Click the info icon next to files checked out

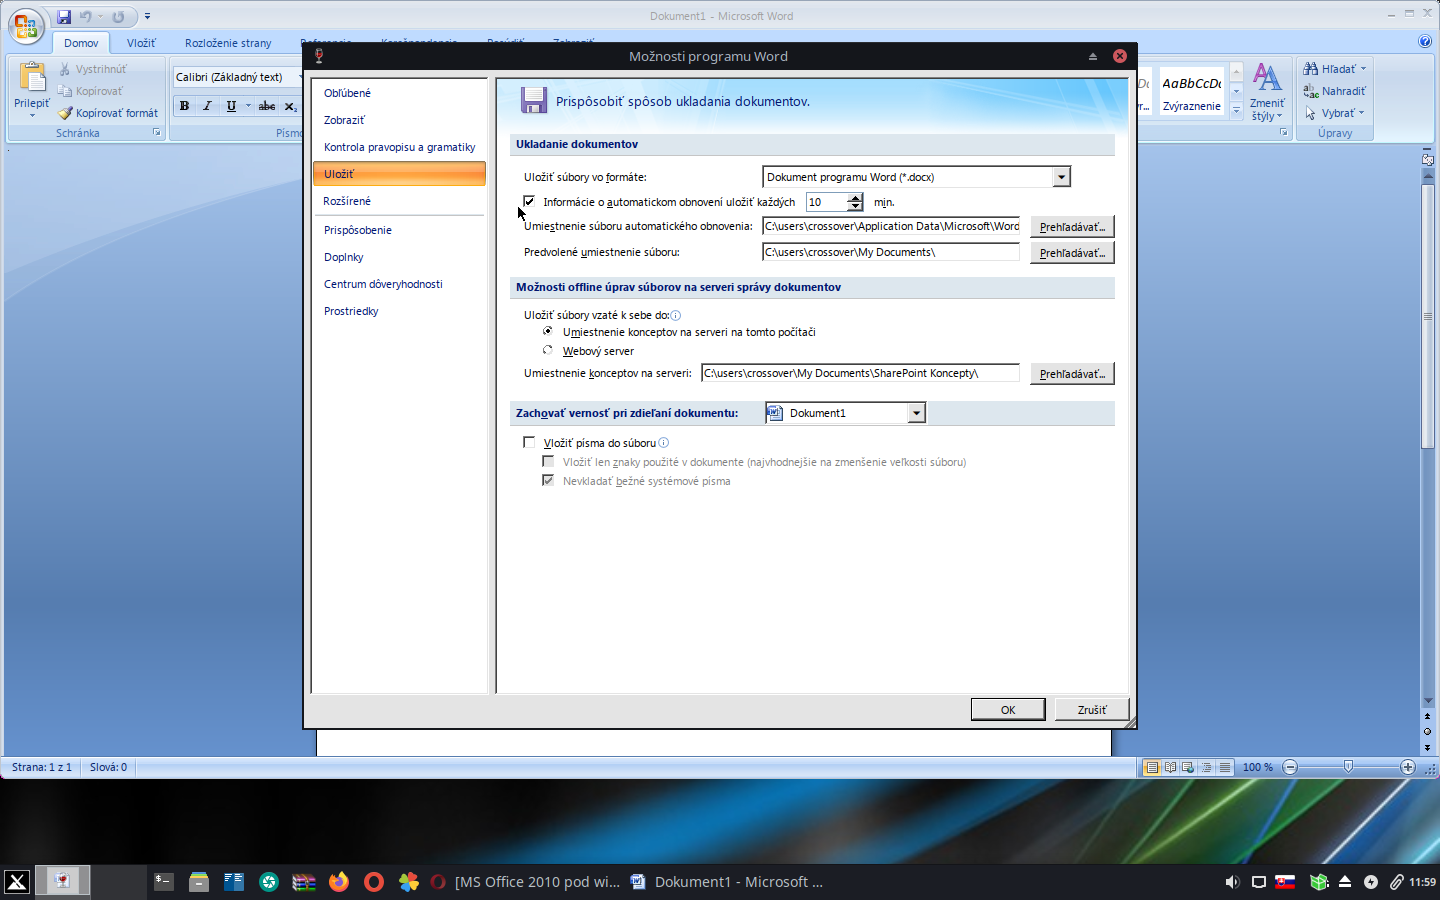click(676, 315)
